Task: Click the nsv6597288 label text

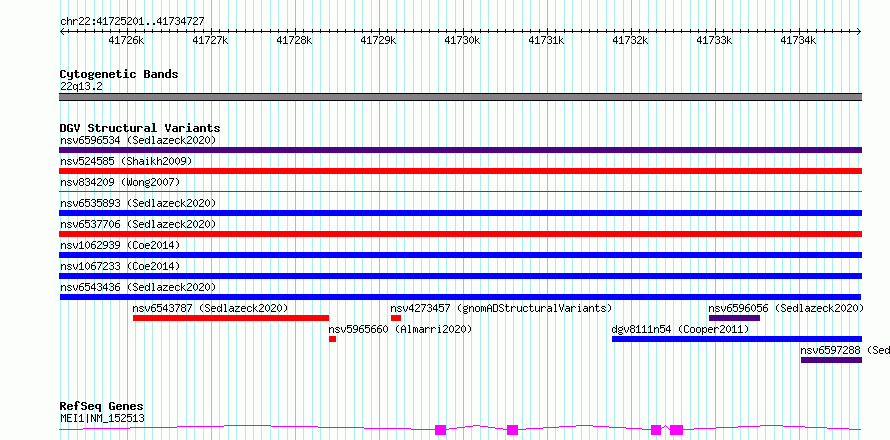Action: 830,350
